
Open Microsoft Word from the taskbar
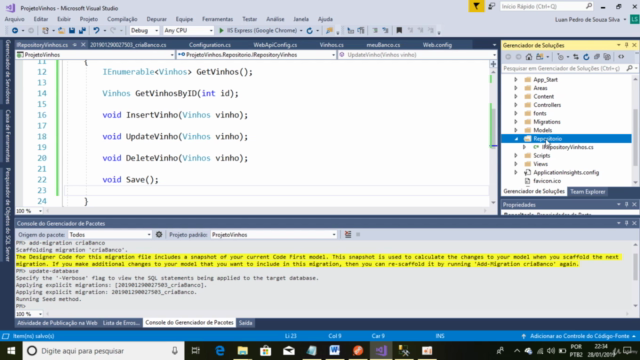335,351
